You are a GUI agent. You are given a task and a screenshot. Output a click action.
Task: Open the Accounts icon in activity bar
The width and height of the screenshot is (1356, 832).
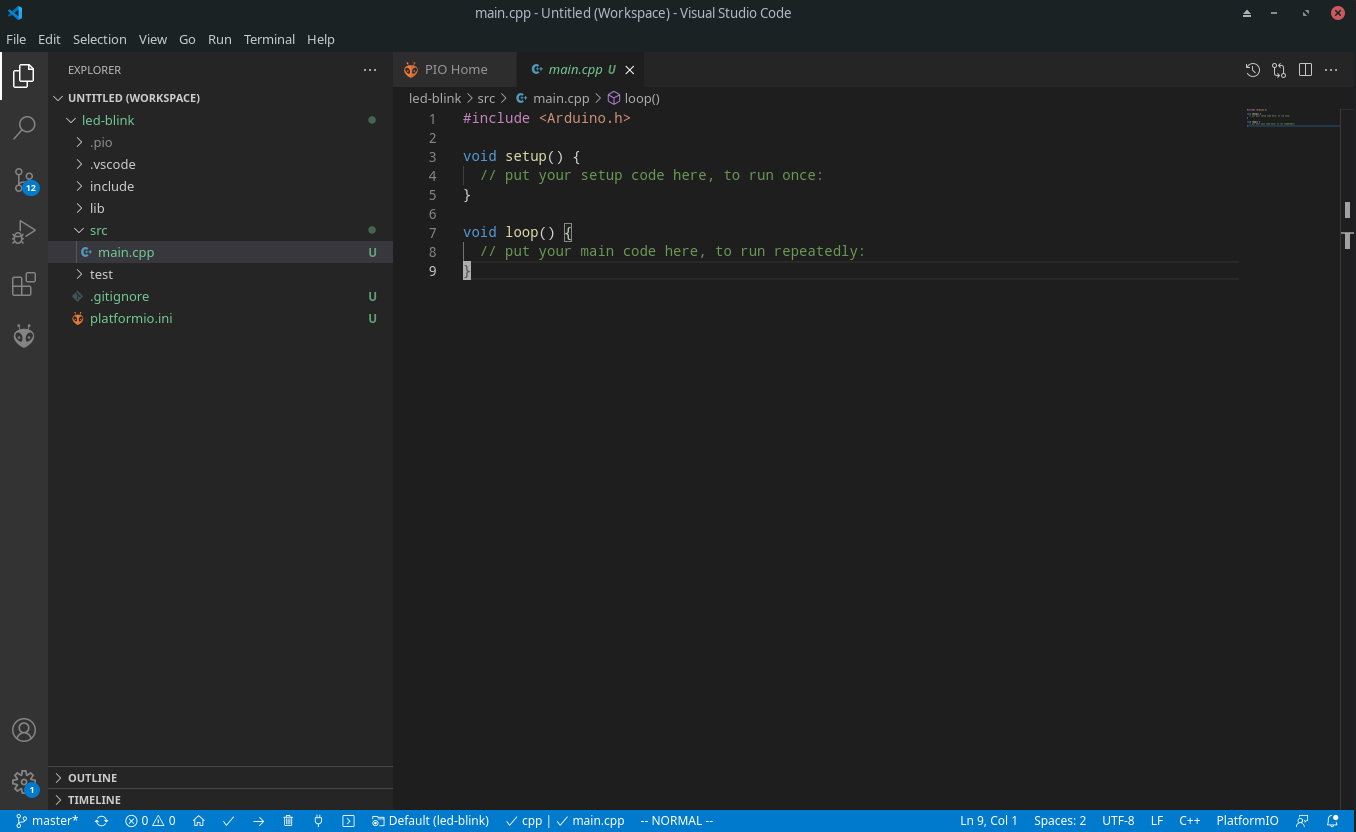[x=24, y=730]
